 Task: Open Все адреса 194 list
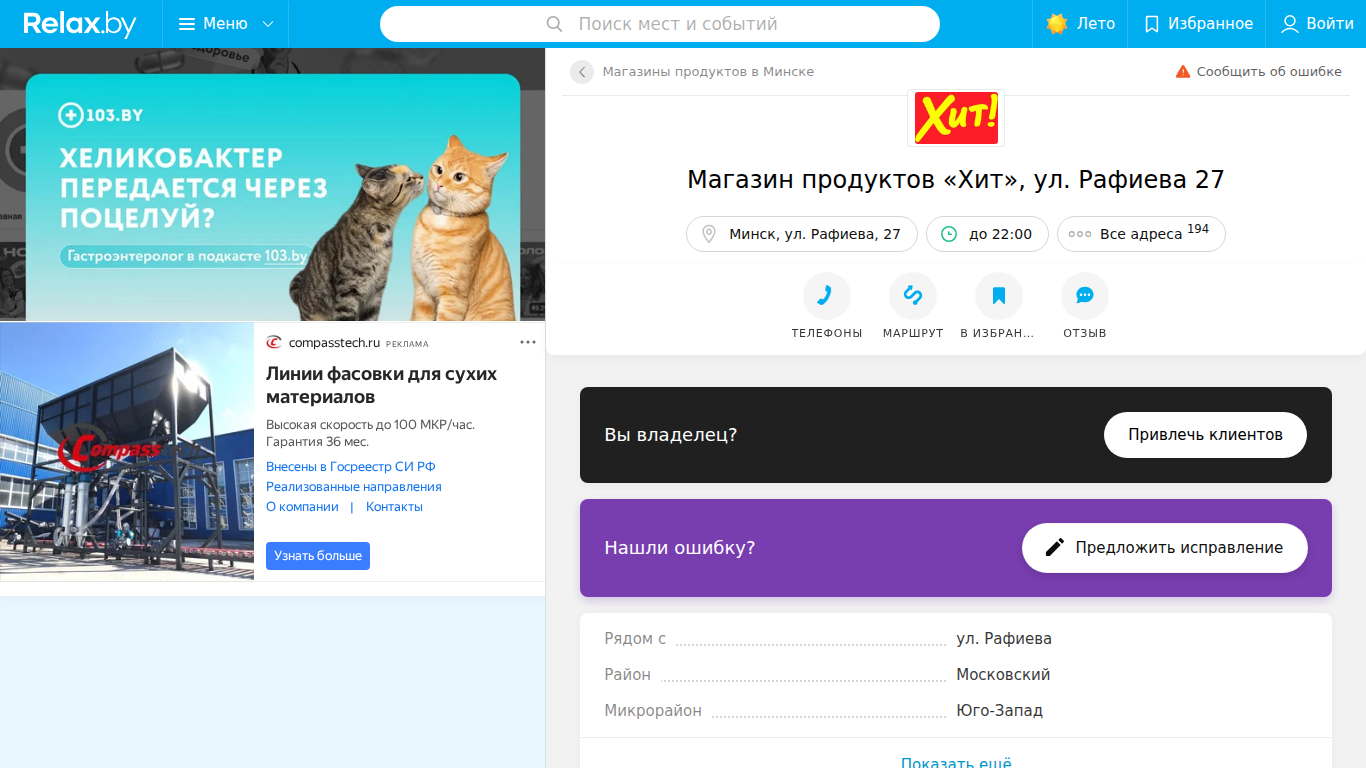[1141, 234]
